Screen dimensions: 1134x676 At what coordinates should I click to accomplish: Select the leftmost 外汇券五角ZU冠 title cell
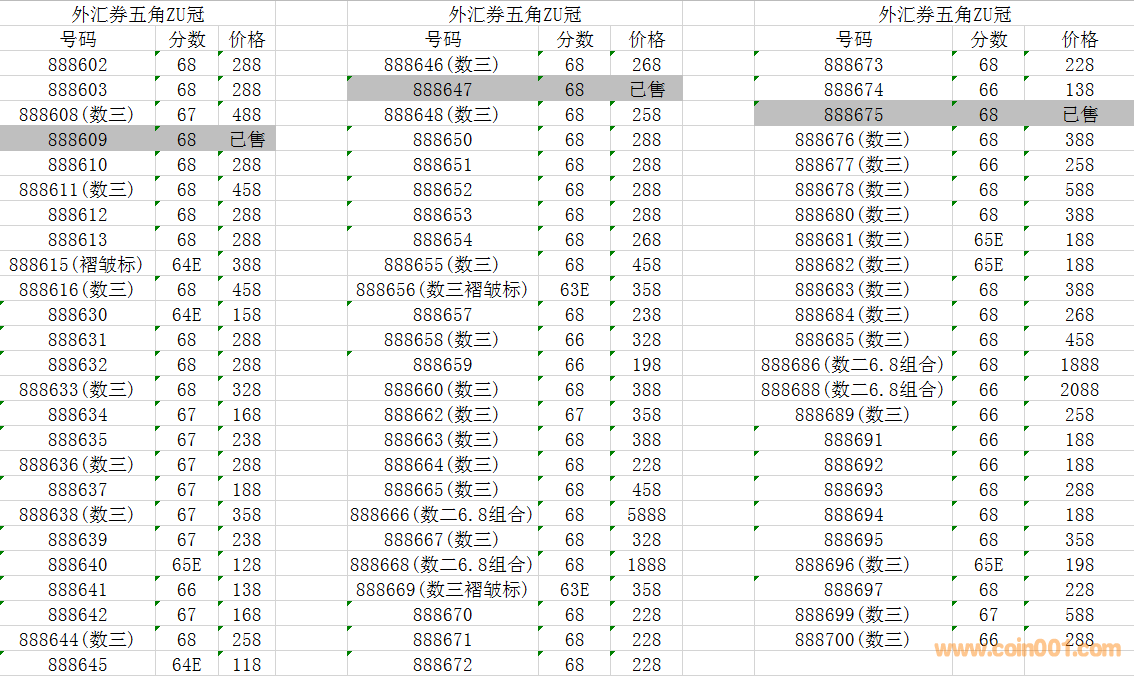137,14
